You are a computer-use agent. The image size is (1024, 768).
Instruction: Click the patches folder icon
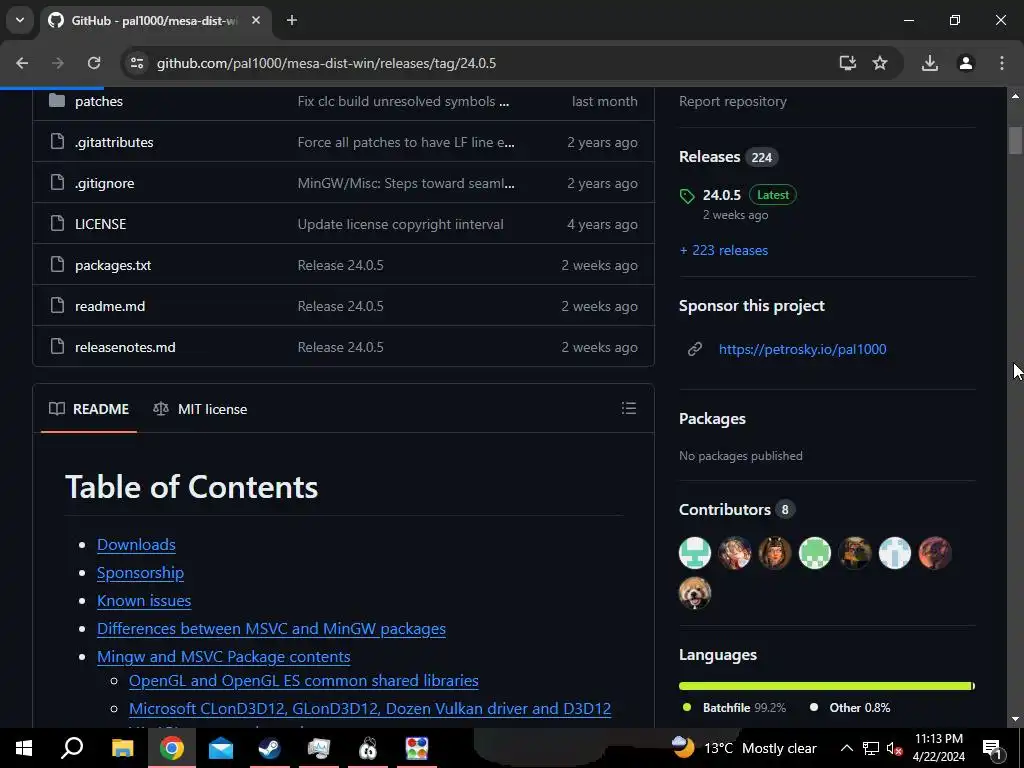coord(57,101)
